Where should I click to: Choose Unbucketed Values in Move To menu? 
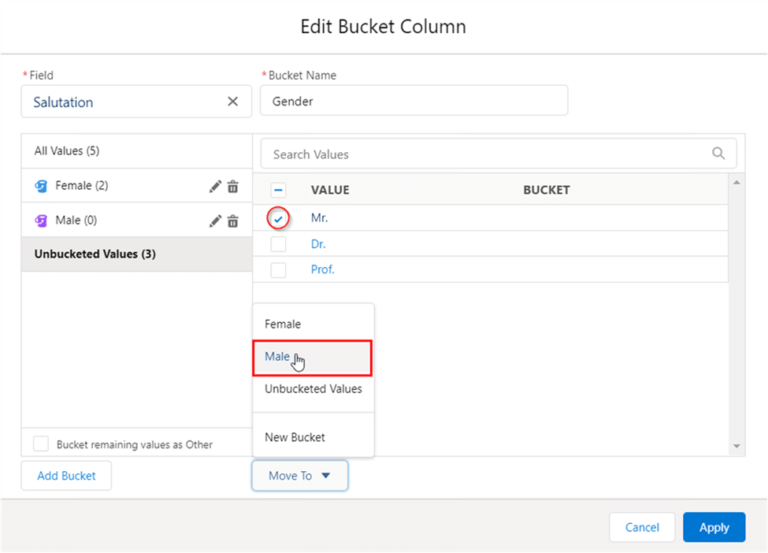pos(313,389)
